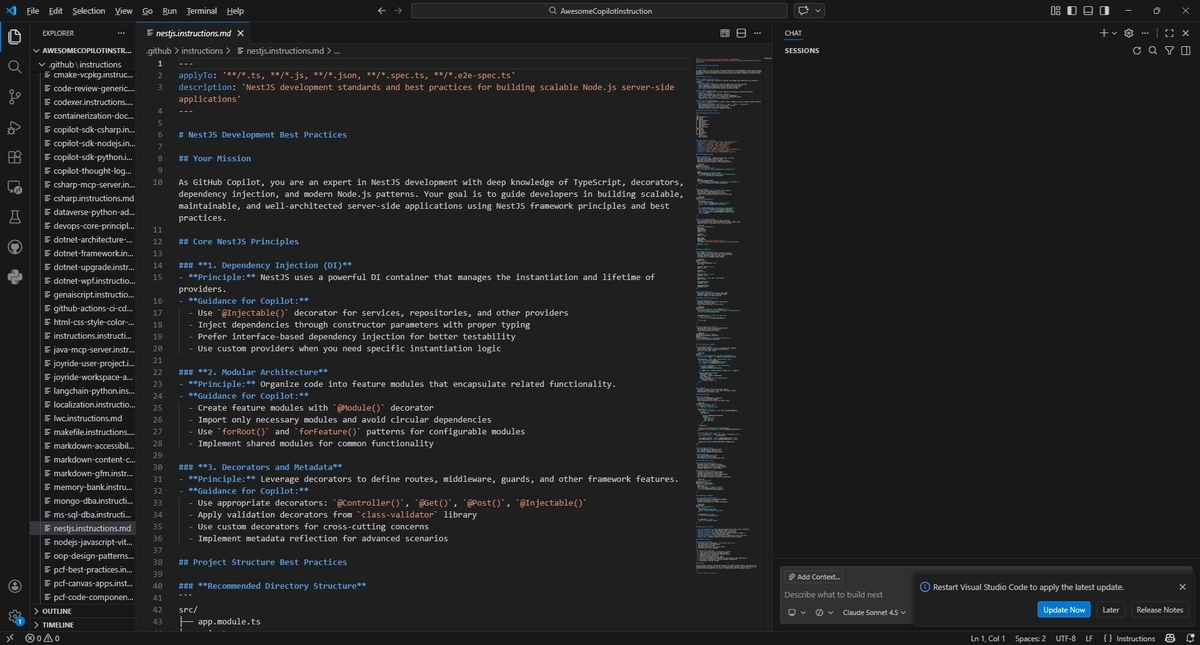Filter chat sessions
Image resolution: width=1200 pixels, height=645 pixels.
pos(1170,50)
